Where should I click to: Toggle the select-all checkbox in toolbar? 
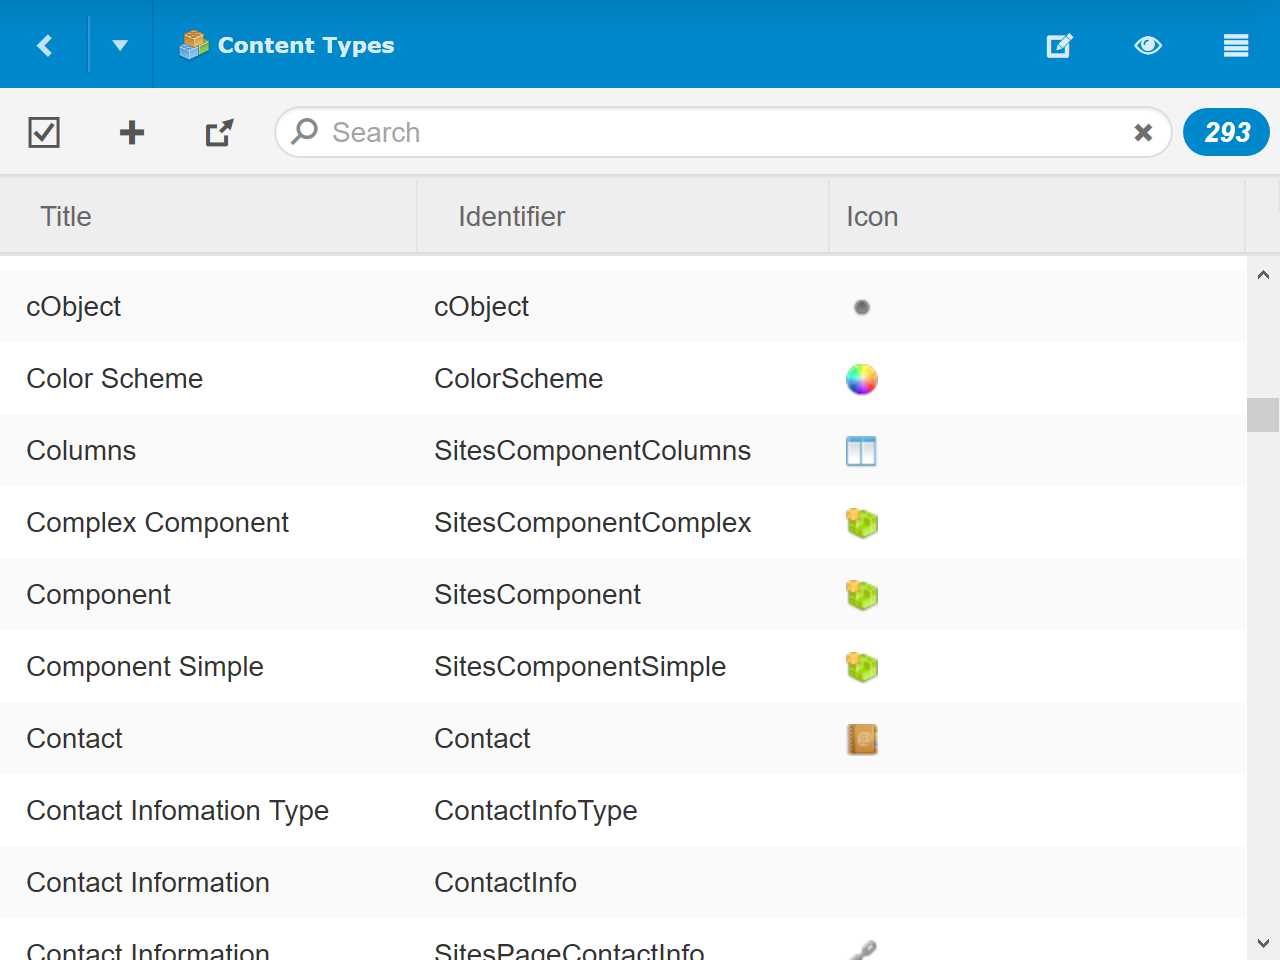click(x=44, y=132)
